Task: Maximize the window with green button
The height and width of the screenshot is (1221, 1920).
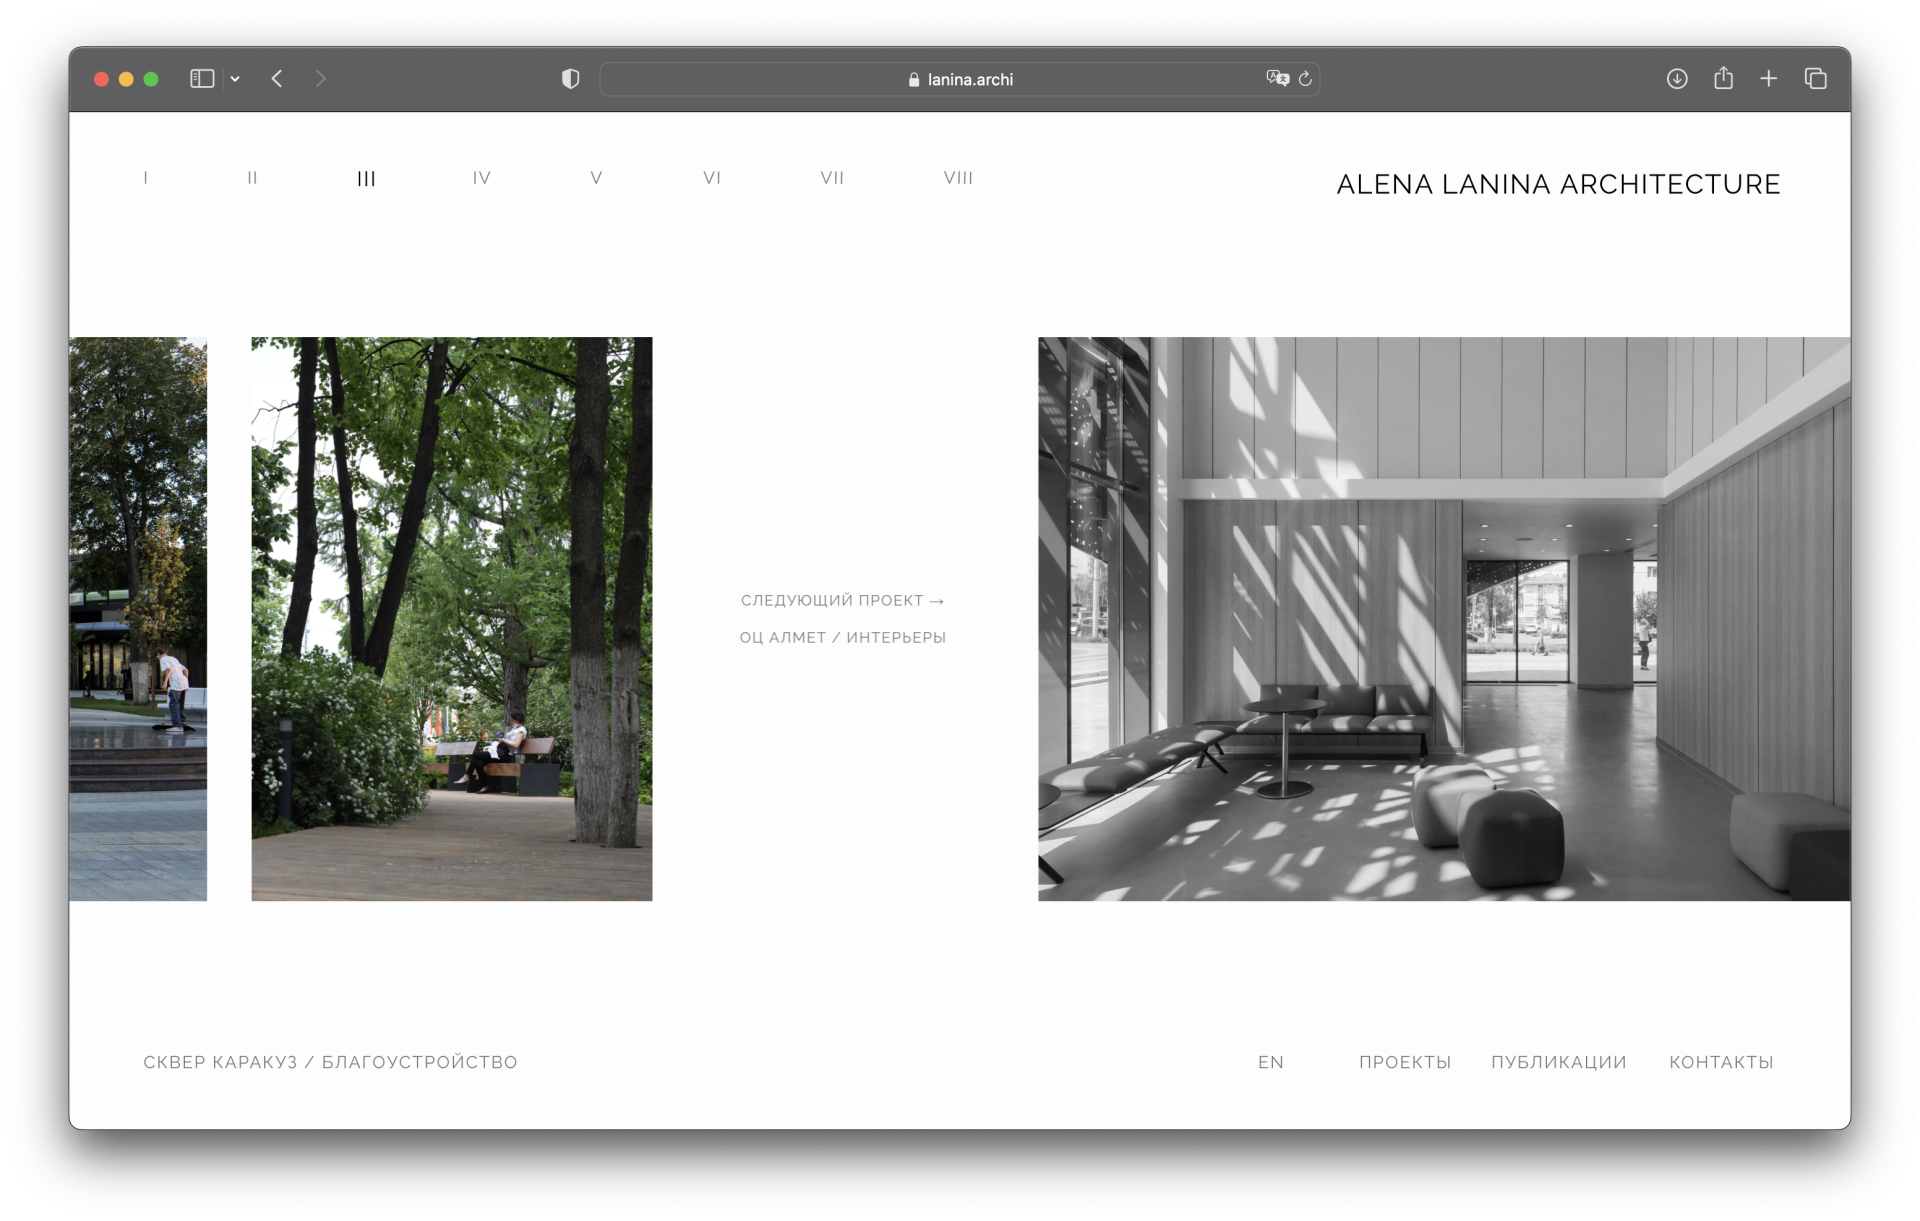Action: point(151,79)
